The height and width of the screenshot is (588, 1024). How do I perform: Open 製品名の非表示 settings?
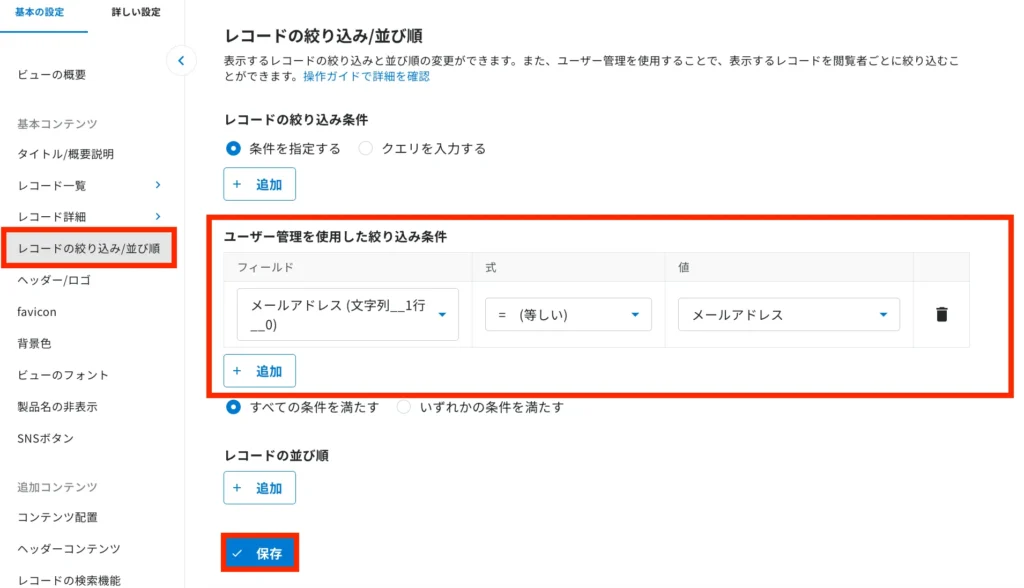(57, 406)
